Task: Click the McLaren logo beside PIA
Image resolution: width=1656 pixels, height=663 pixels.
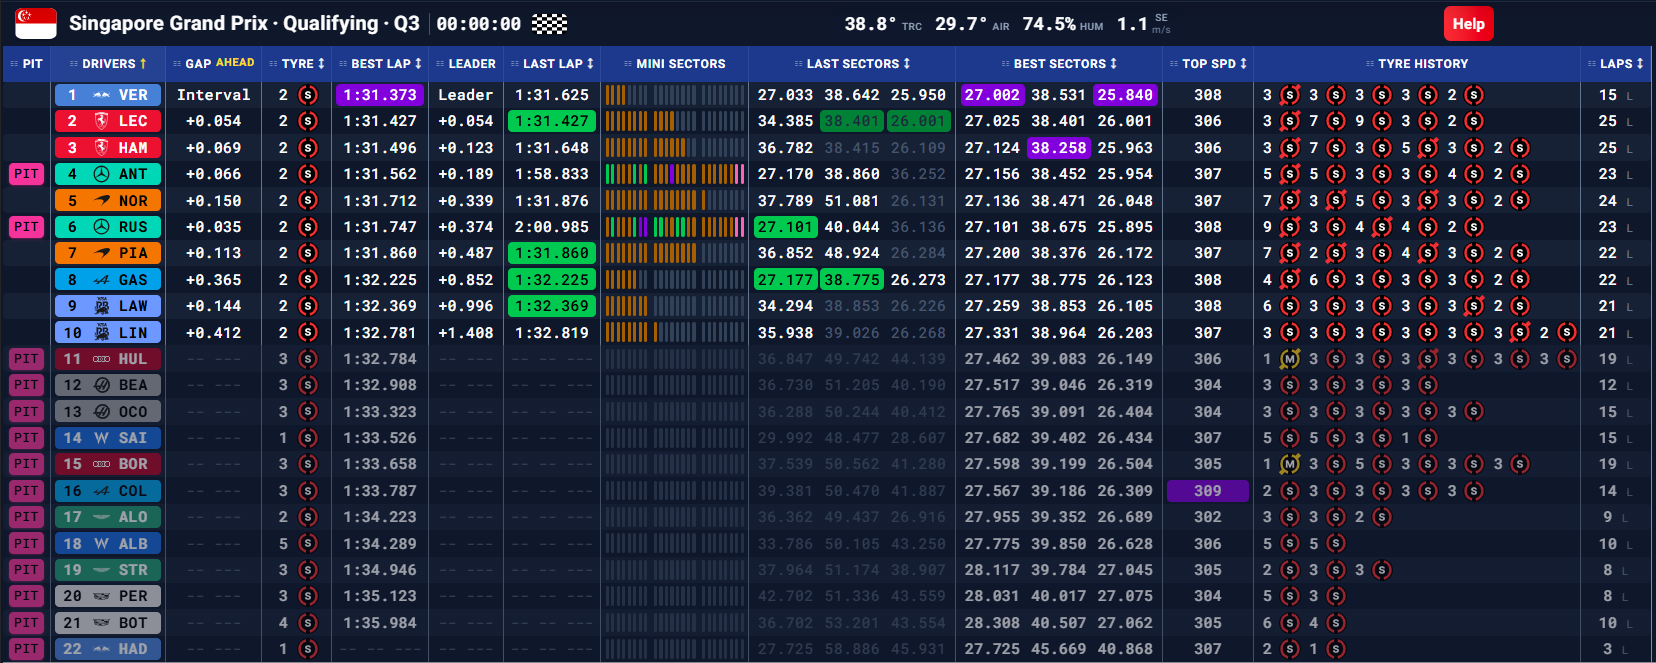Action: pyautogui.click(x=101, y=253)
